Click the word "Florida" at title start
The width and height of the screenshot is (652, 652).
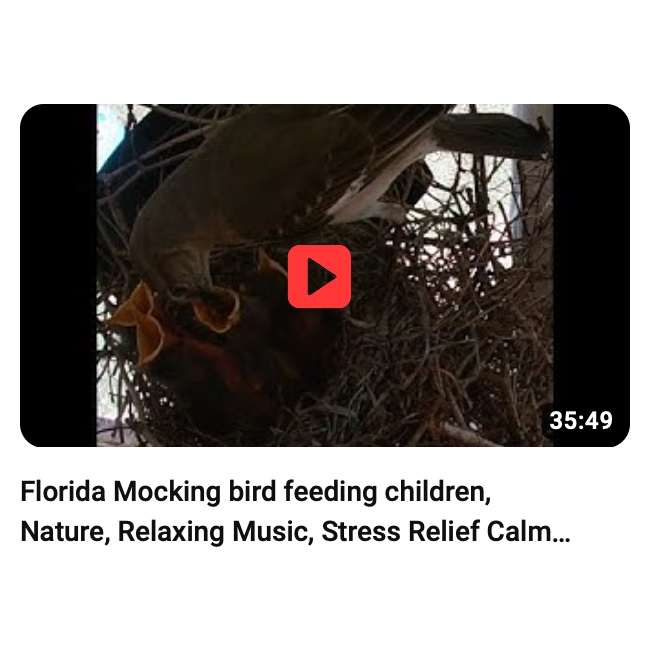pyautogui.click(x=63, y=492)
